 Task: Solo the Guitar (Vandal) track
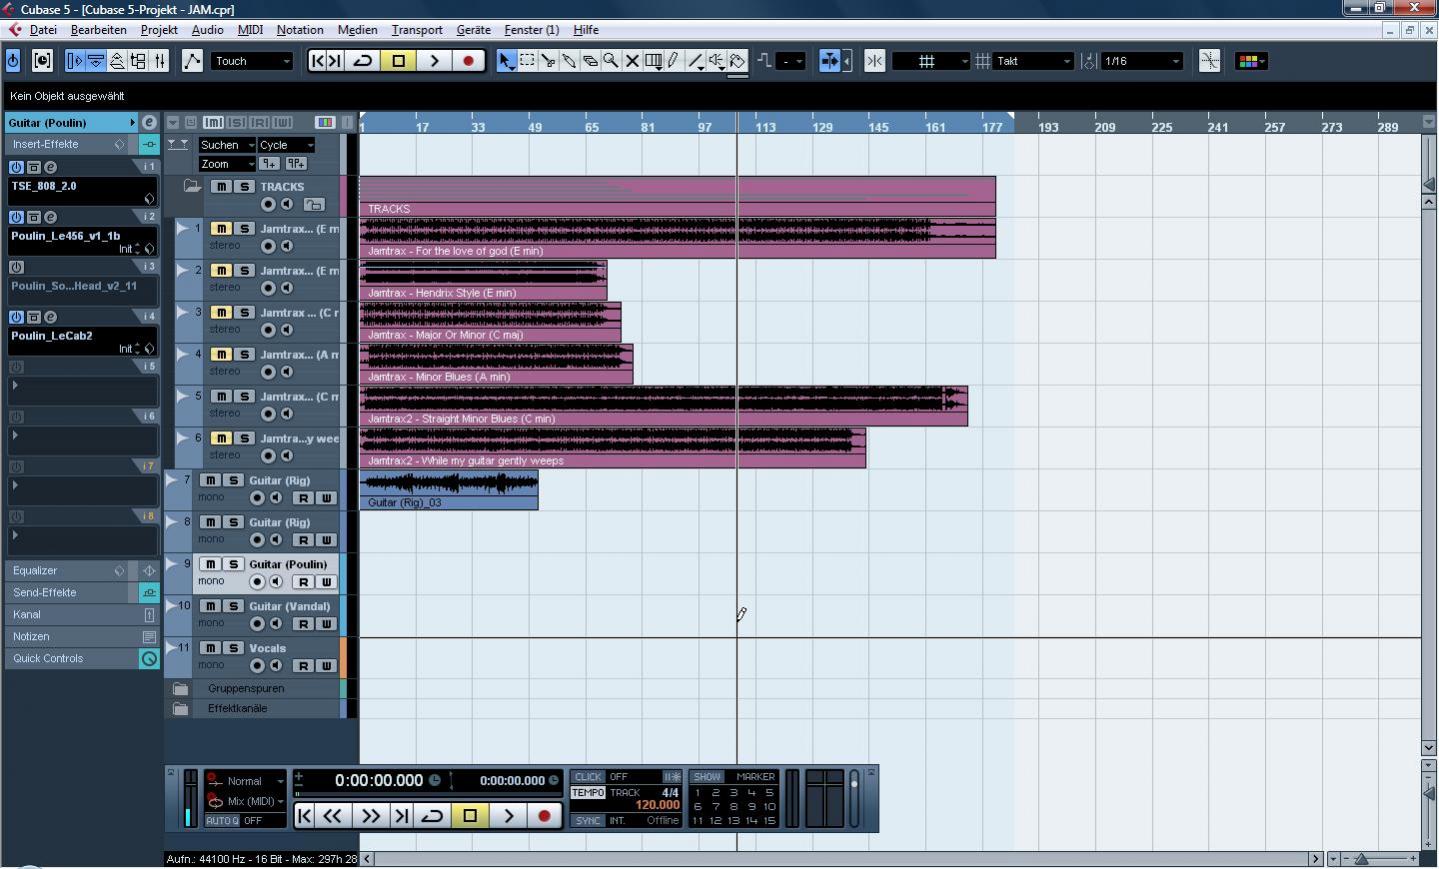click(x=234, y=606)
